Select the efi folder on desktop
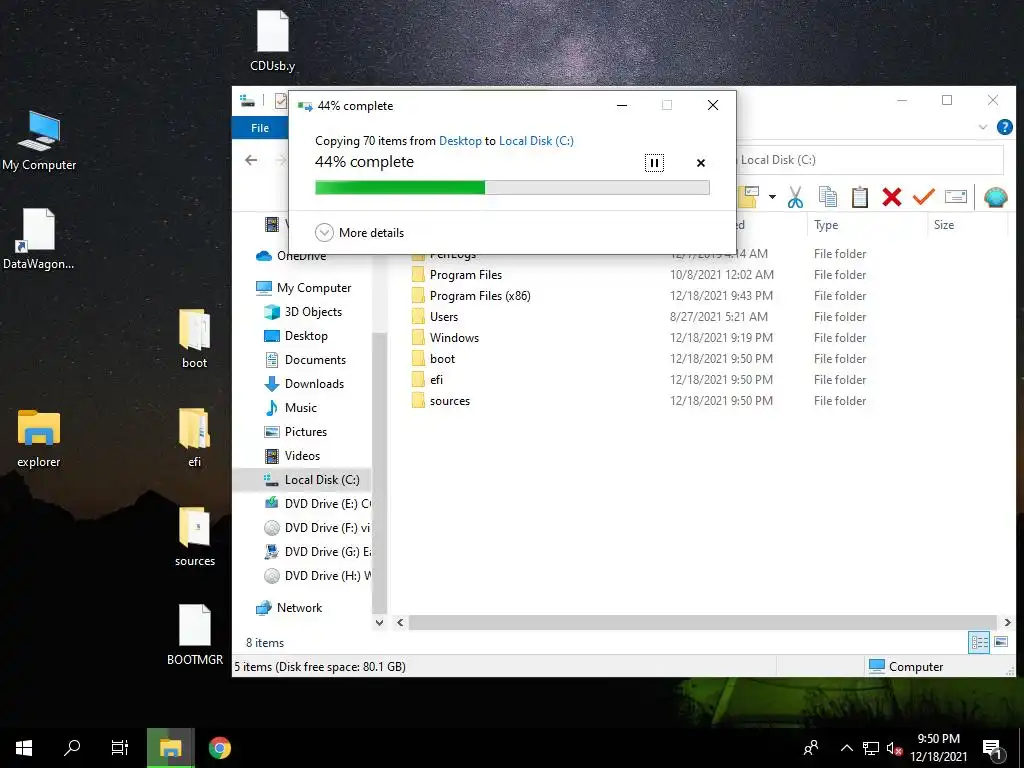This screenshot has width=1024, height=768. 195,438
